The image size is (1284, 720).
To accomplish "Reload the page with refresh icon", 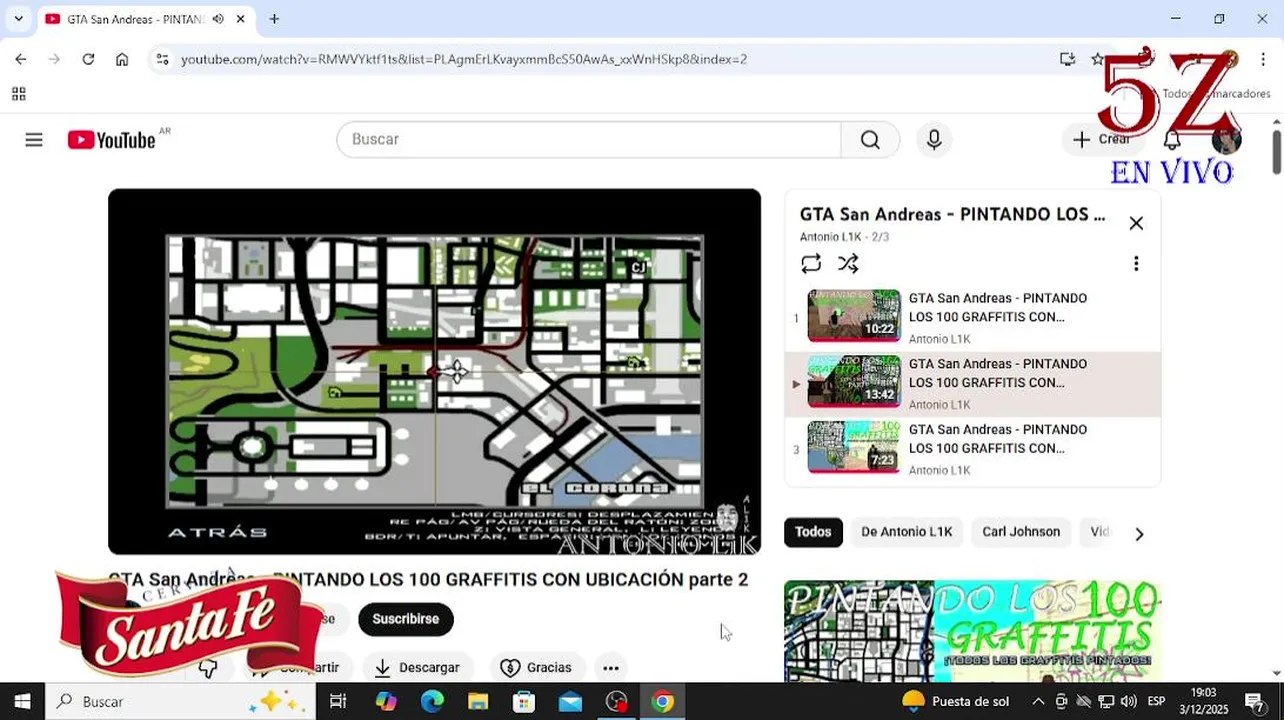I will click(88, 59).
